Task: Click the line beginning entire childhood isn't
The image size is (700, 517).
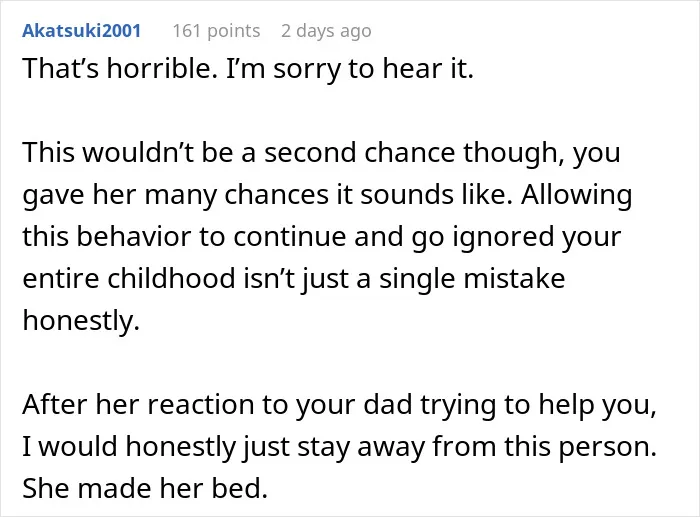Action: (294, 279)
